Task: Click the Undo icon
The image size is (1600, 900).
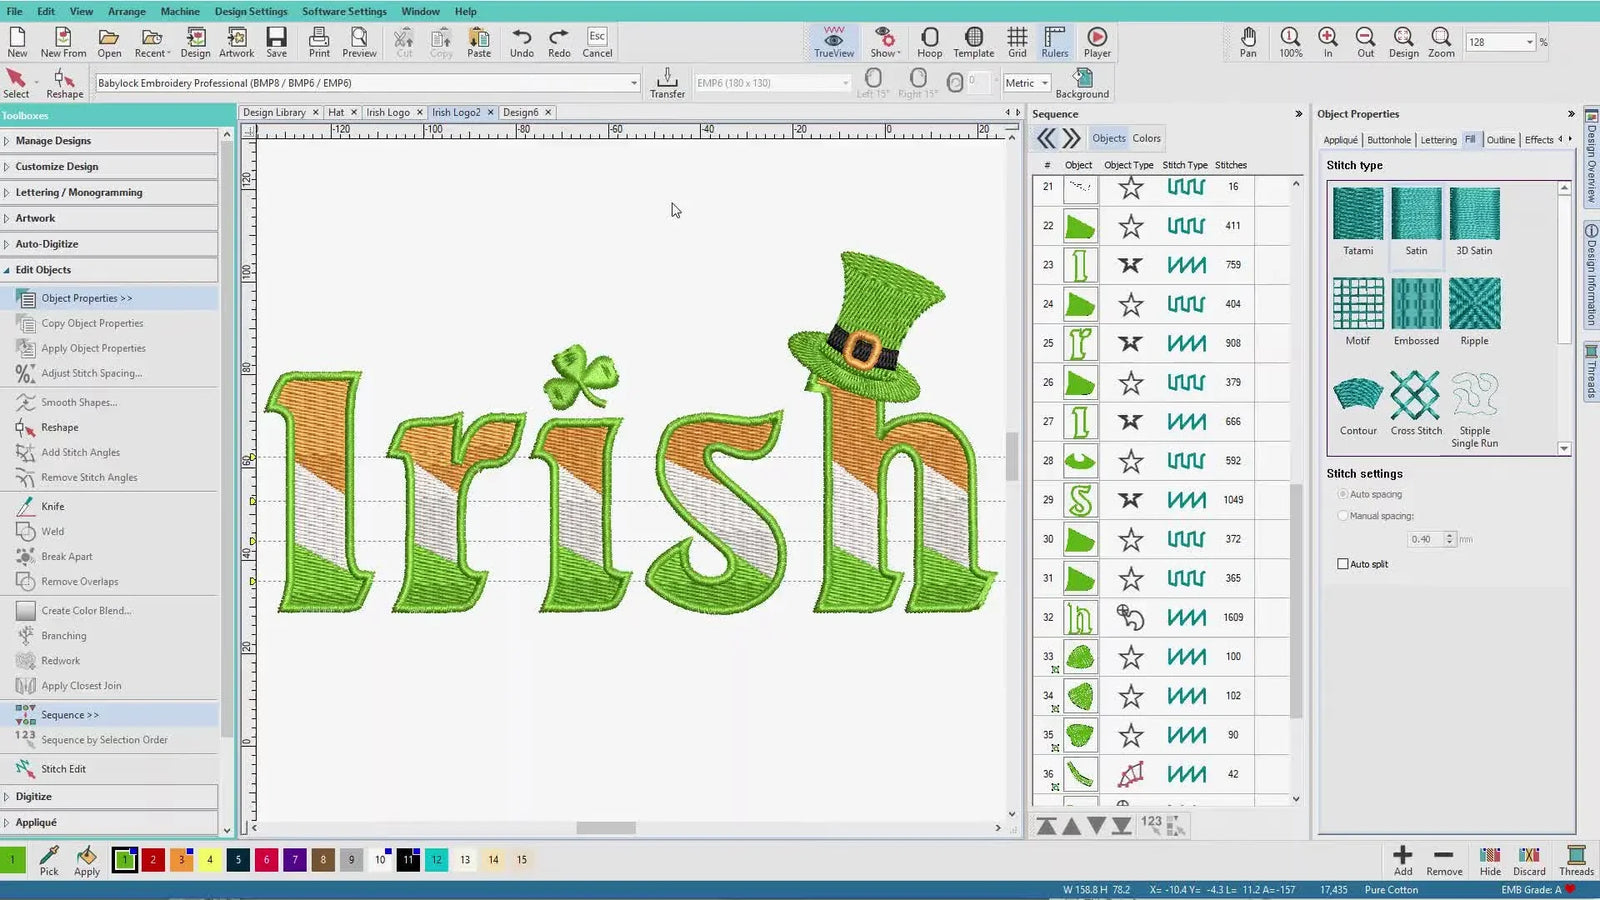Action: click(x=521, y=42)
